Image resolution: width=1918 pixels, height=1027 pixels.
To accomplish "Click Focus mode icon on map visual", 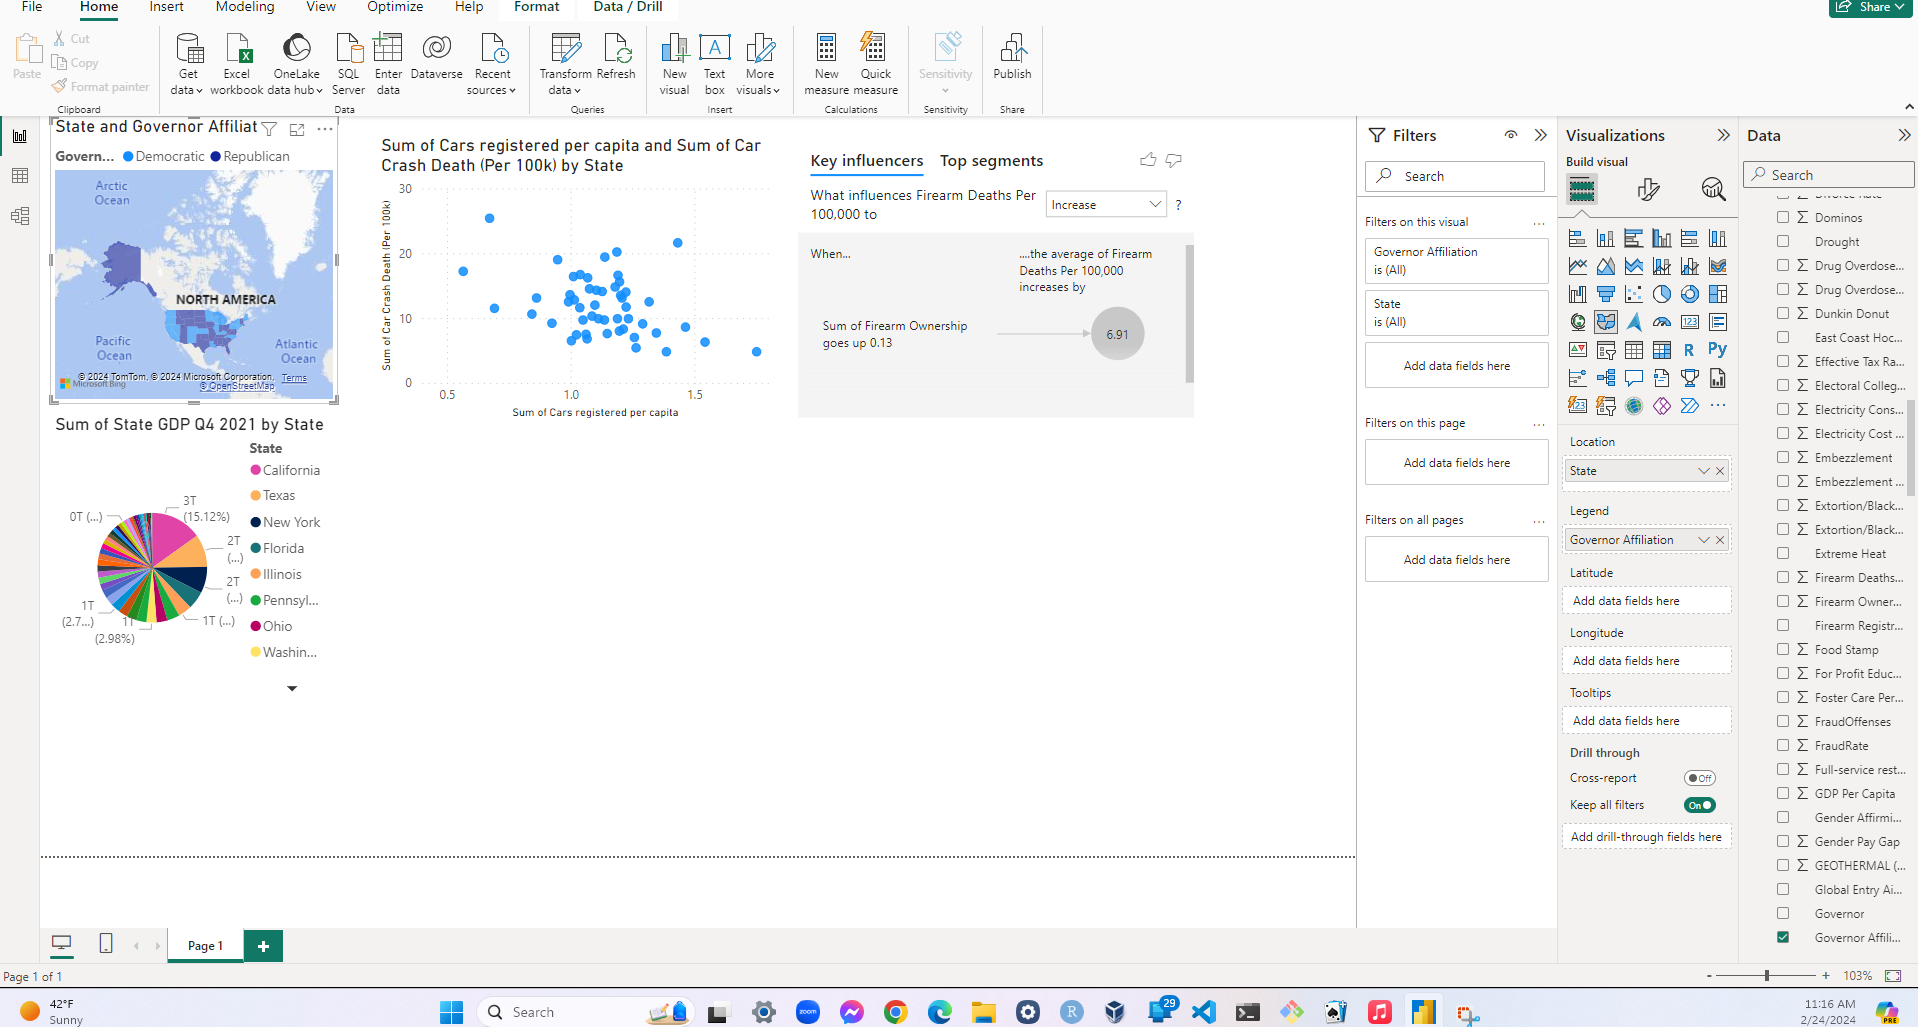I will point(297,129).
